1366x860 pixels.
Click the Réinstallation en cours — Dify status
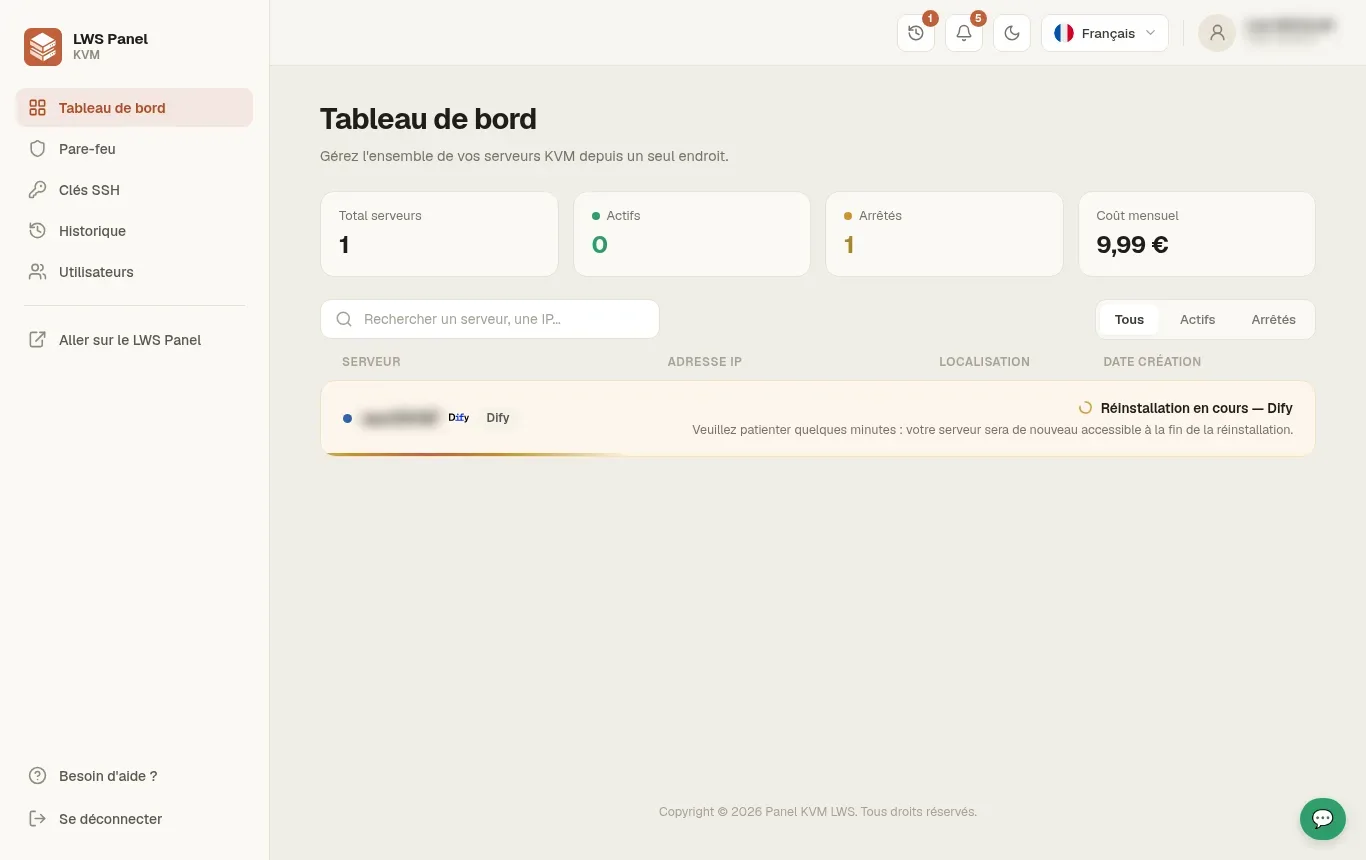tap(1196, 408)
